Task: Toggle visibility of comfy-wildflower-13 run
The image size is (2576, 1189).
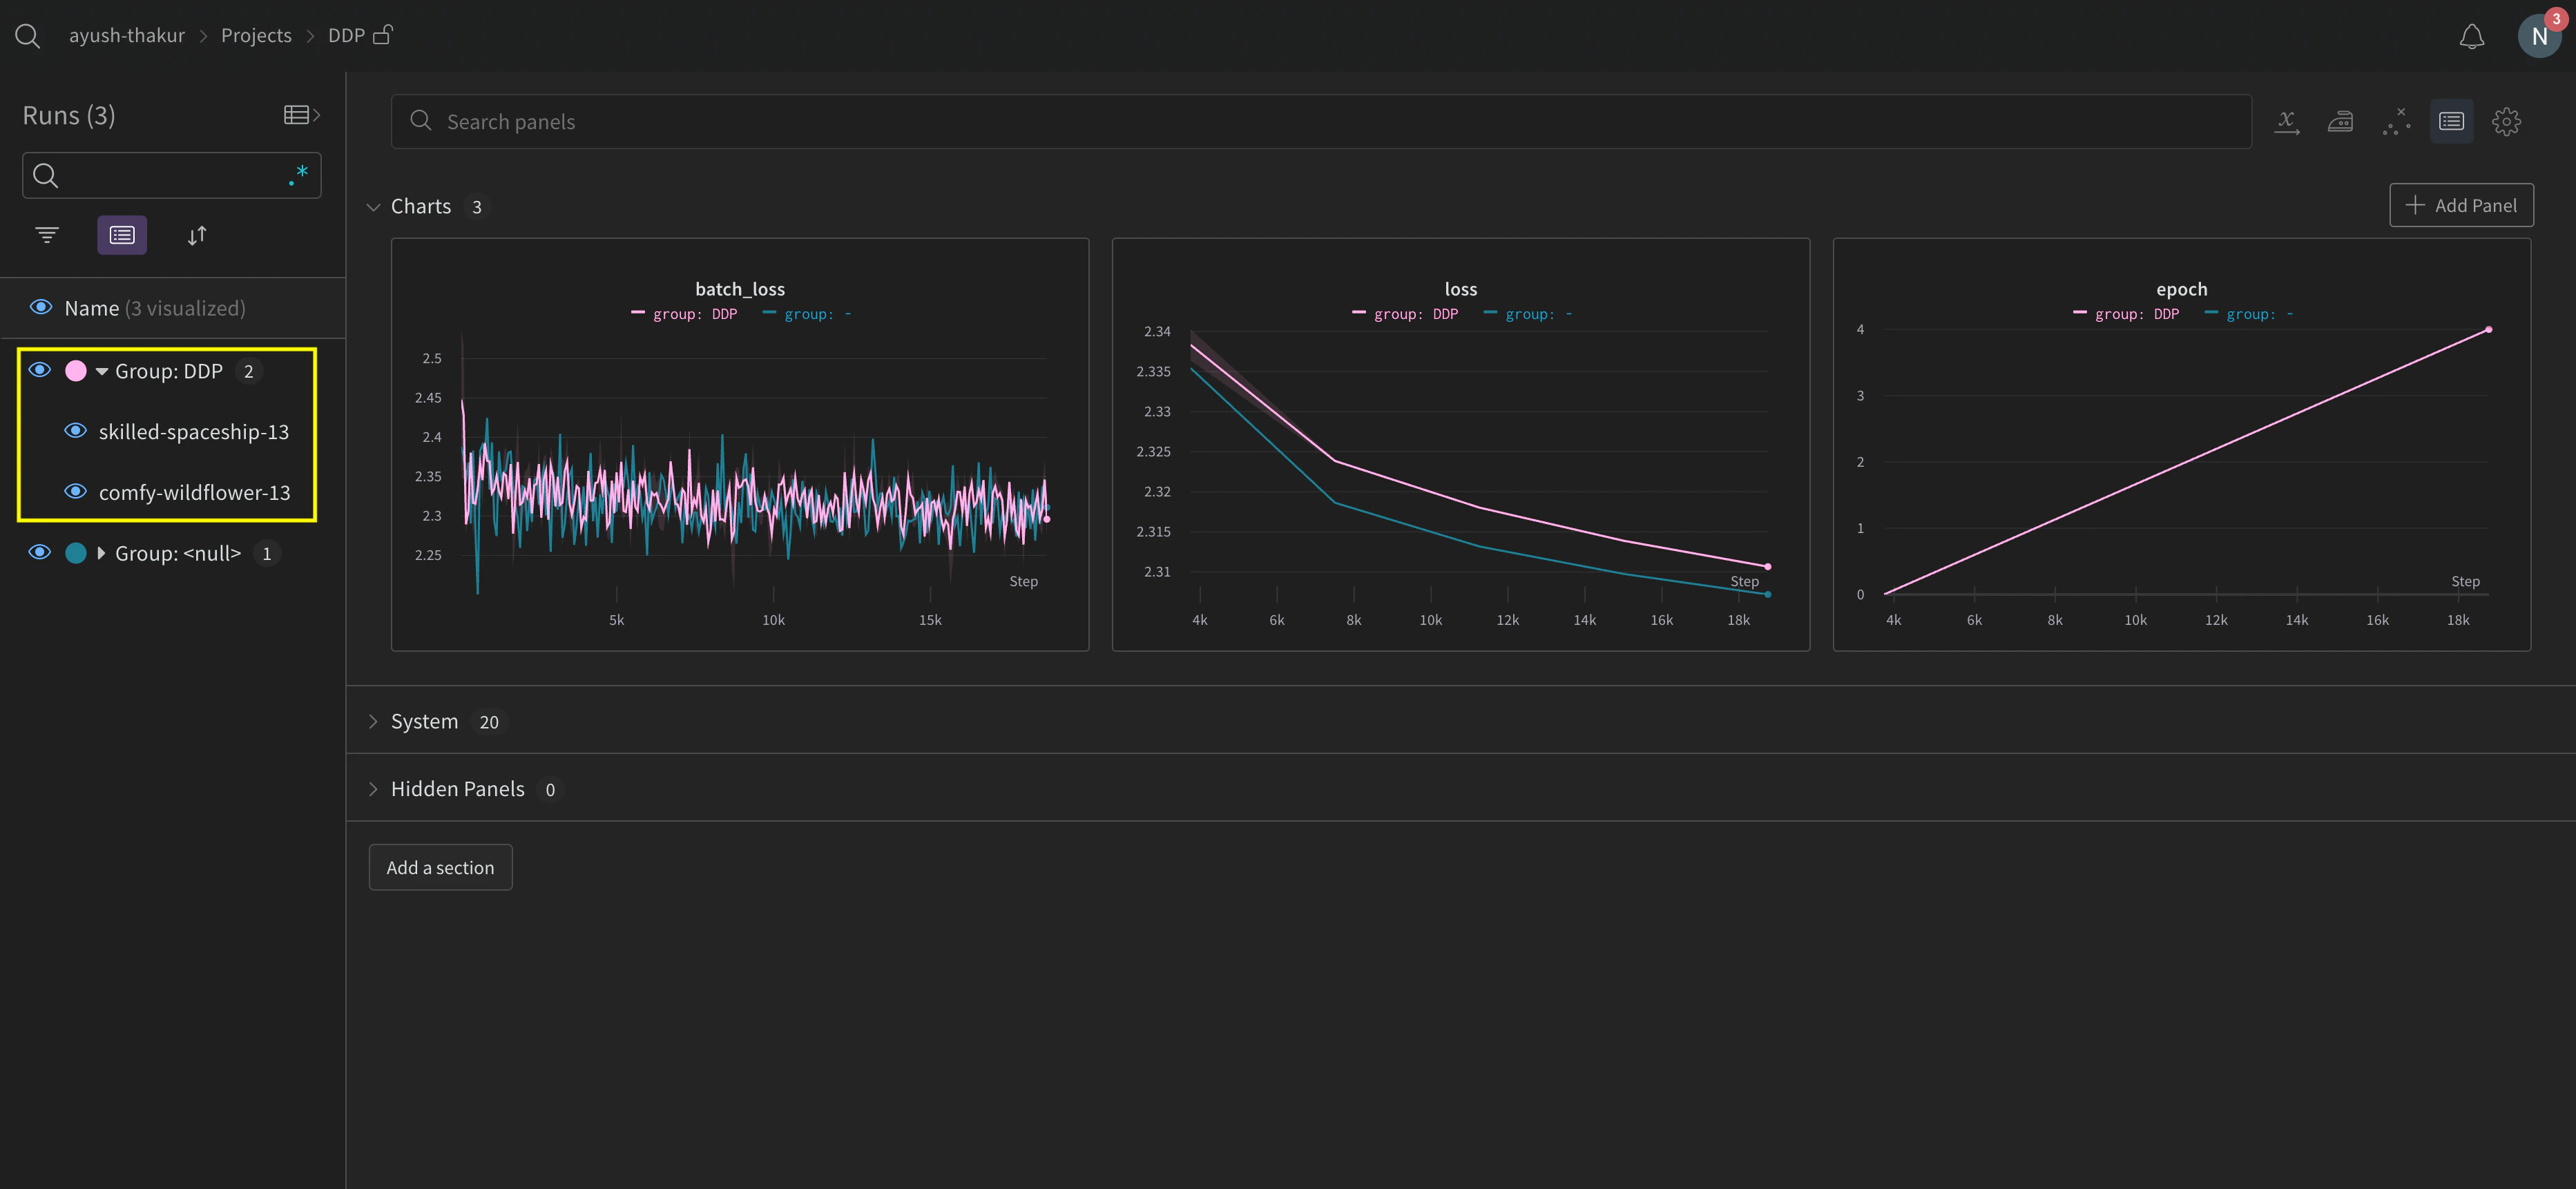Action: coord(75,491)
